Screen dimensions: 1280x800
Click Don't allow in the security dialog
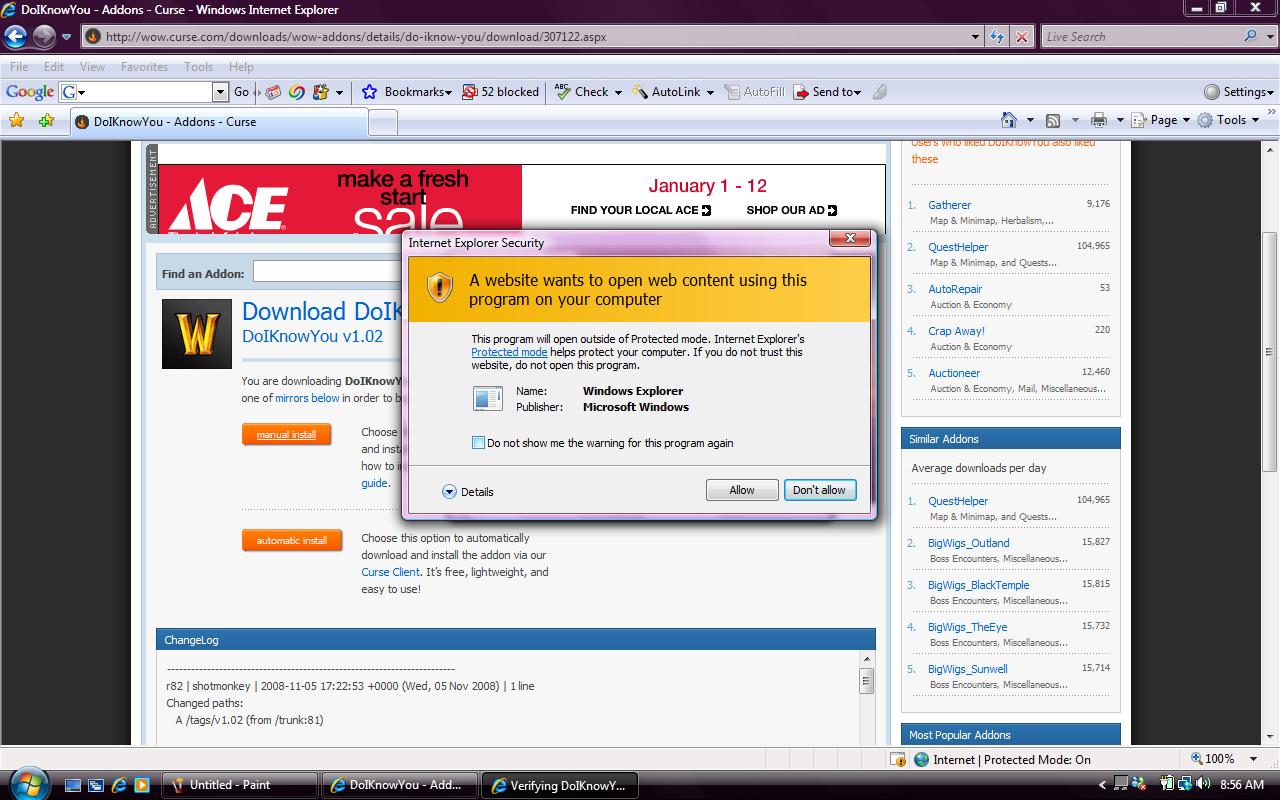pyautogui.click(x=819, y=490)
